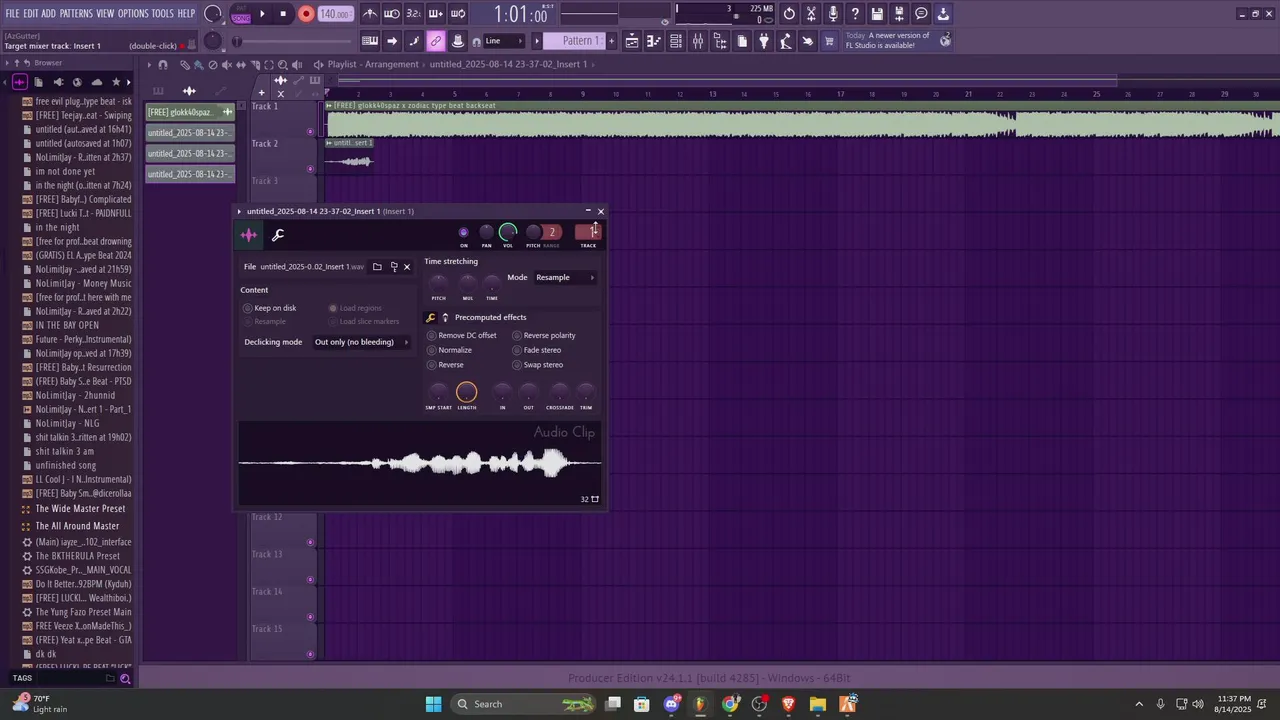This screenshot has height=720, width=1280.
Task: Adjust the PAN knob
Action: [x=486, y=233]
